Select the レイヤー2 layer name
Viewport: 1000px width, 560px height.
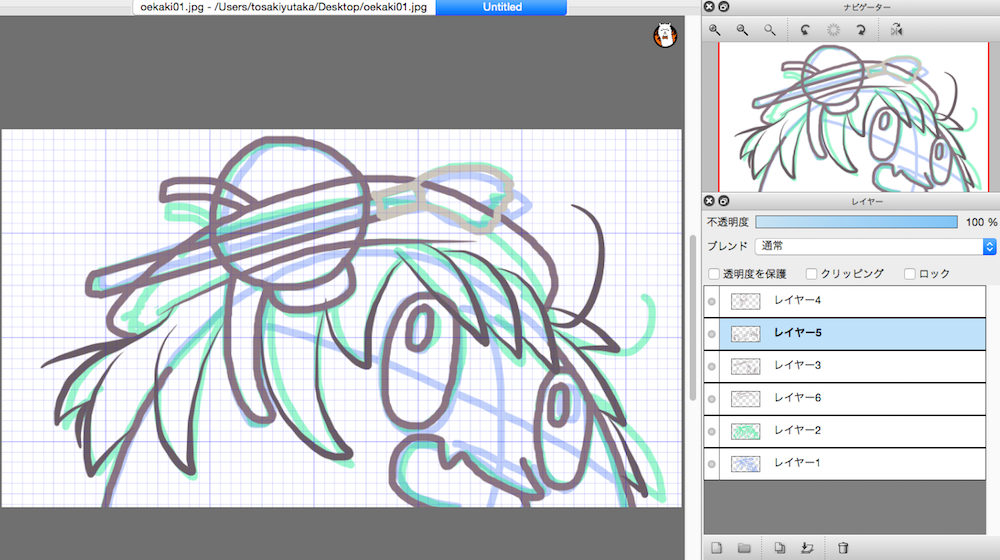[797, 431]
